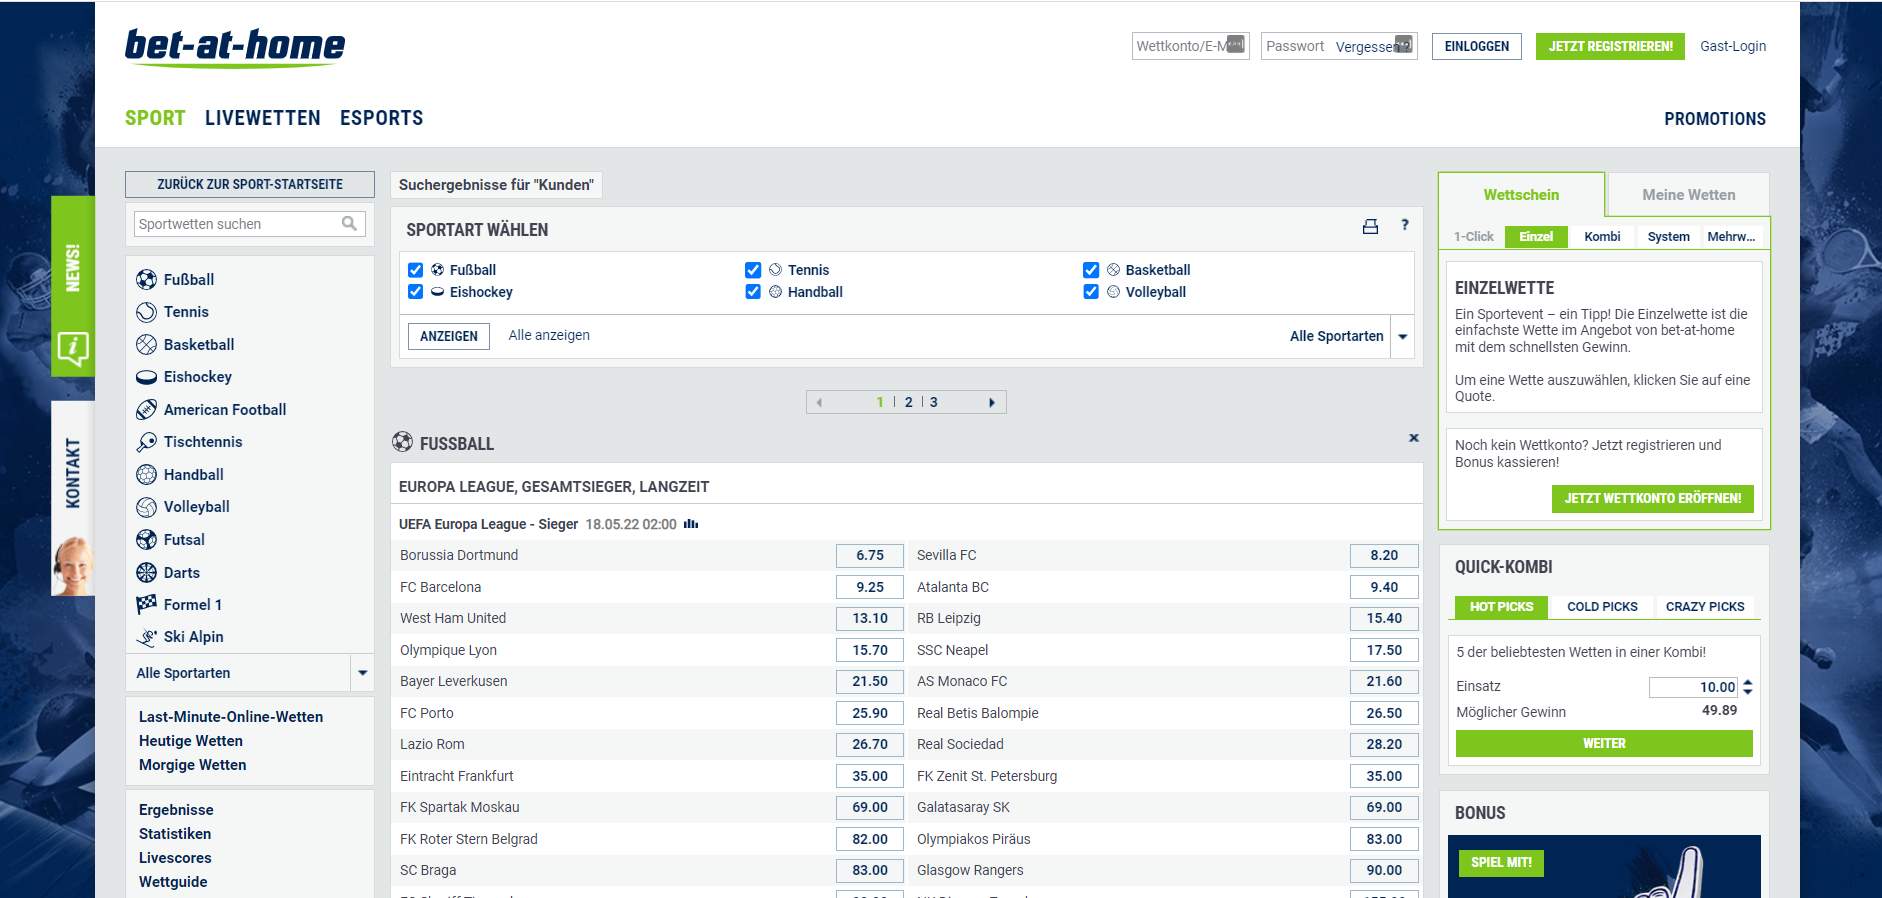Click the Handball icon in sidebar
Screen dimensions: 1882x898
click(x=147, y=474)
